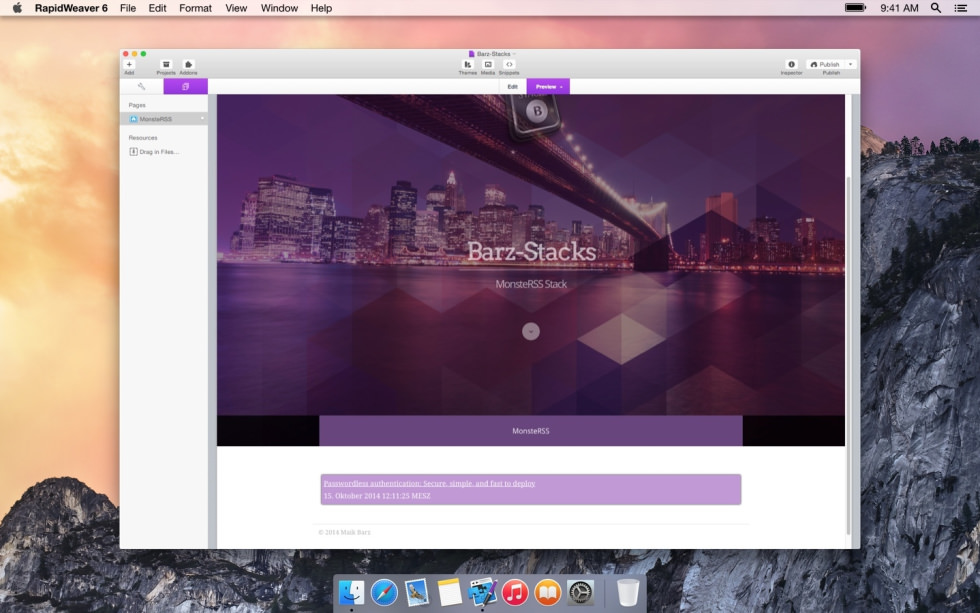The width and height of the screenshot is (980, 613).
Task: Select the purple pages sidebar tab
Action: click(186, 86)
